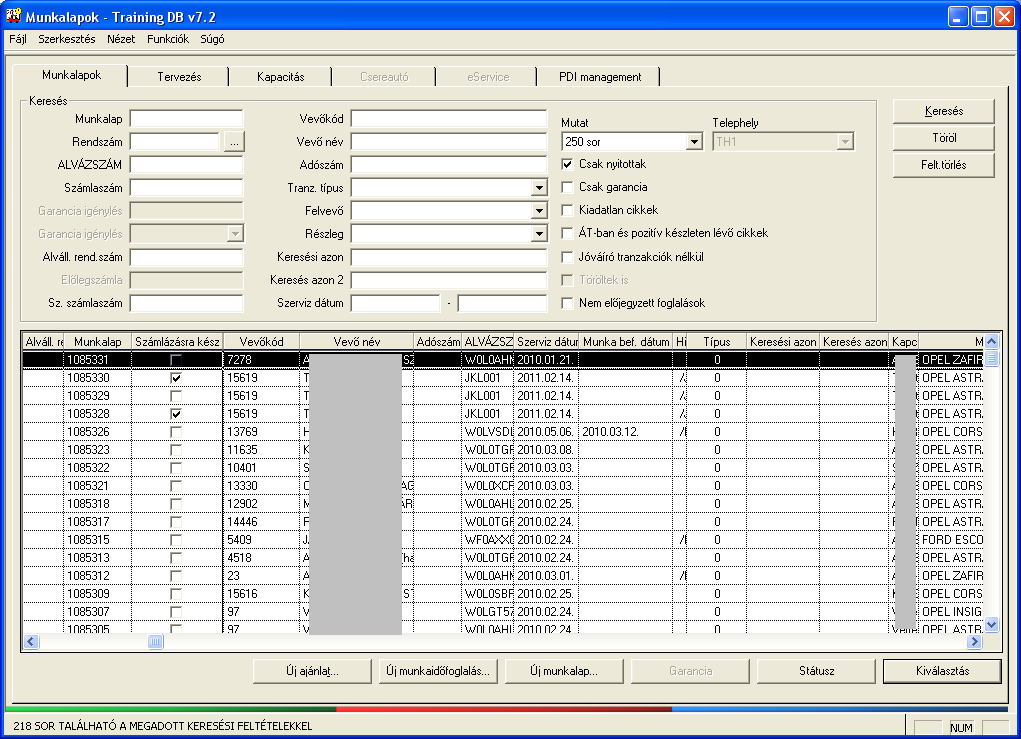1021x739 pixels.
Task: Uncheck Számlázásra kész for row 1085328
Action: click(176, 413)
